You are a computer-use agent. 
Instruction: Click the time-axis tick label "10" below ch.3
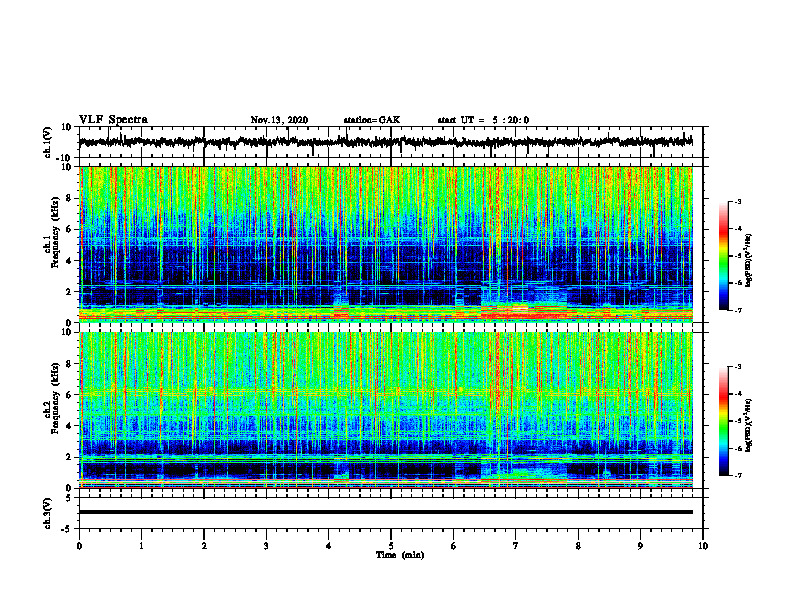click(703, 546)
